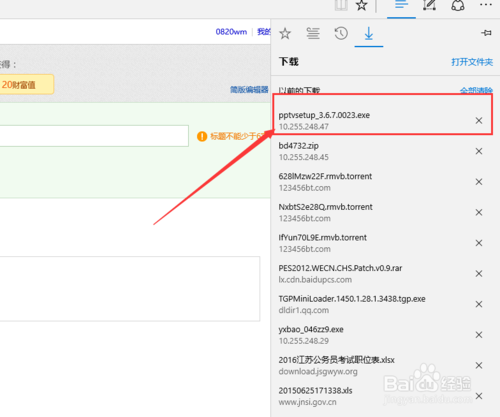The width and height of the screenshot is (500, 417).
Task: Remove yxbao_046zz9.exe from downloads list
Action: pyautogui.click(x=479, y=335)
